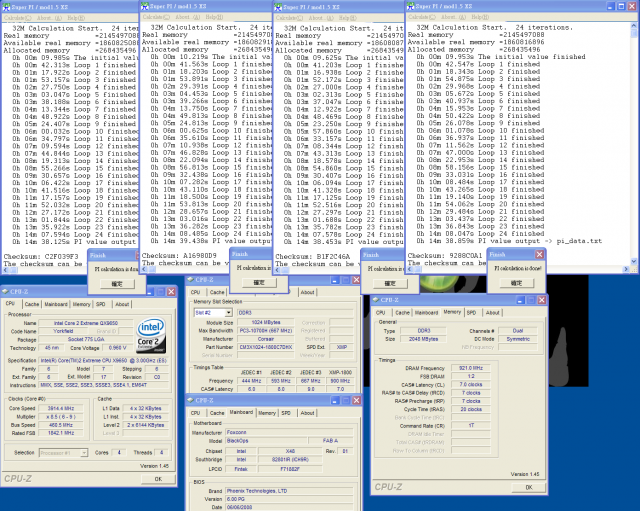Select Cache tab in CPU-Z Memory Slot Selection window
The width and height of the screenshot is (640, 511).
[217, 292]
